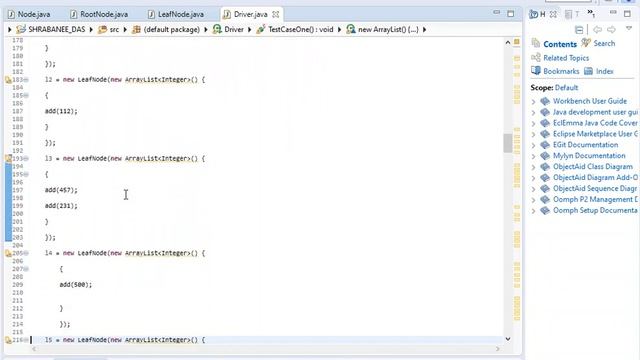Expand breadcrumb arrow after Driver
The image size is (640, 360).
[x=249, y=29]
